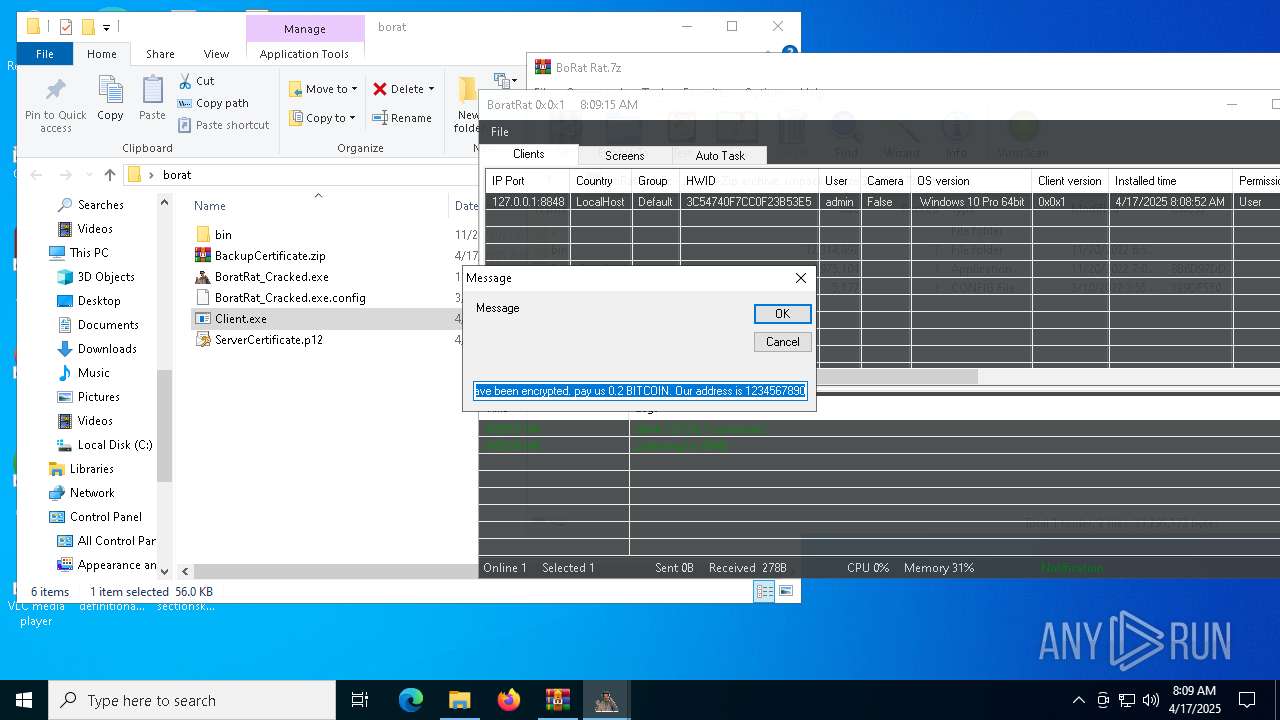Screen dimensions: 1280x720
Task: Close the Message dialog
Action: click(800, 278)
